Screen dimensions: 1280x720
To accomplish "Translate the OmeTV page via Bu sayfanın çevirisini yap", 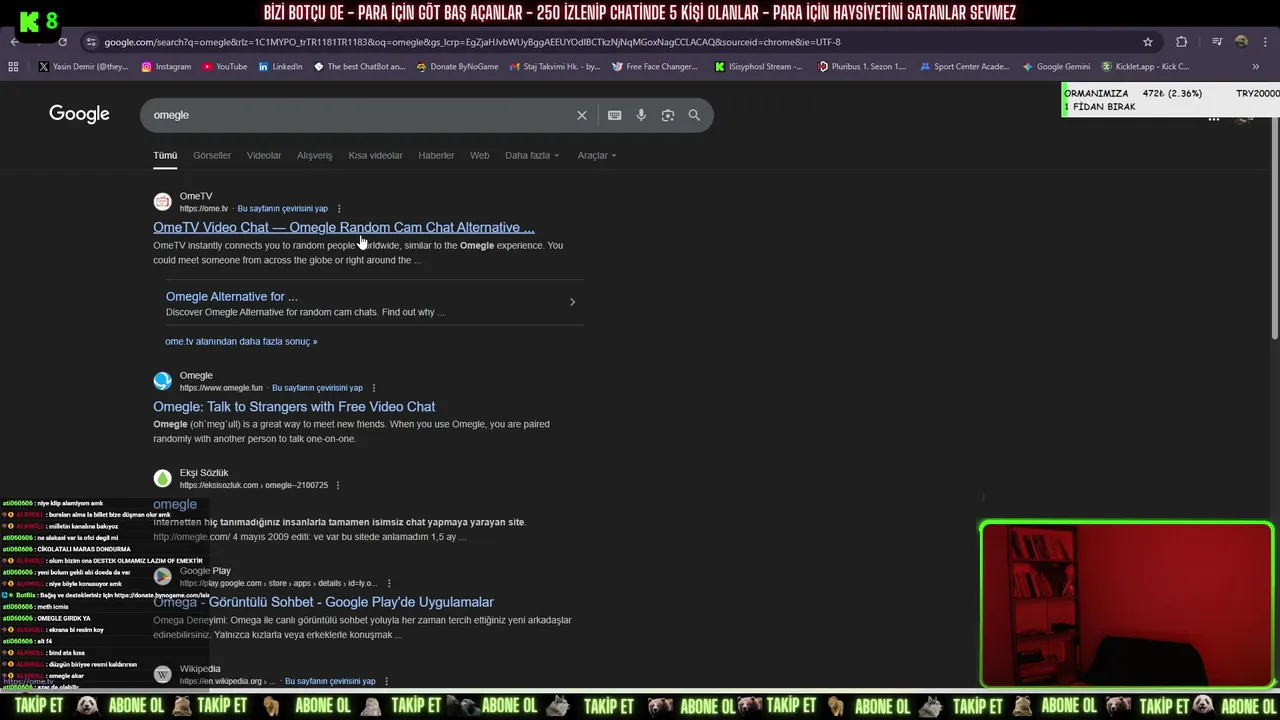I will 282,209.
